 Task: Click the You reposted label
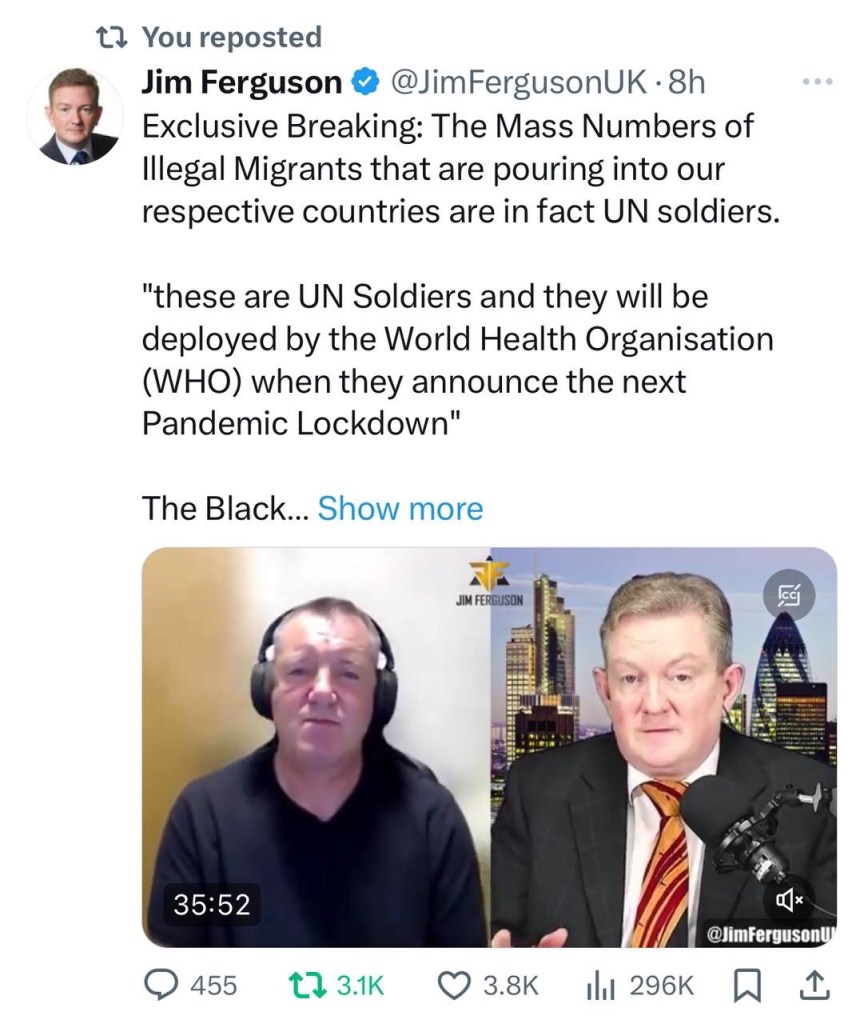tap(232, 37)
